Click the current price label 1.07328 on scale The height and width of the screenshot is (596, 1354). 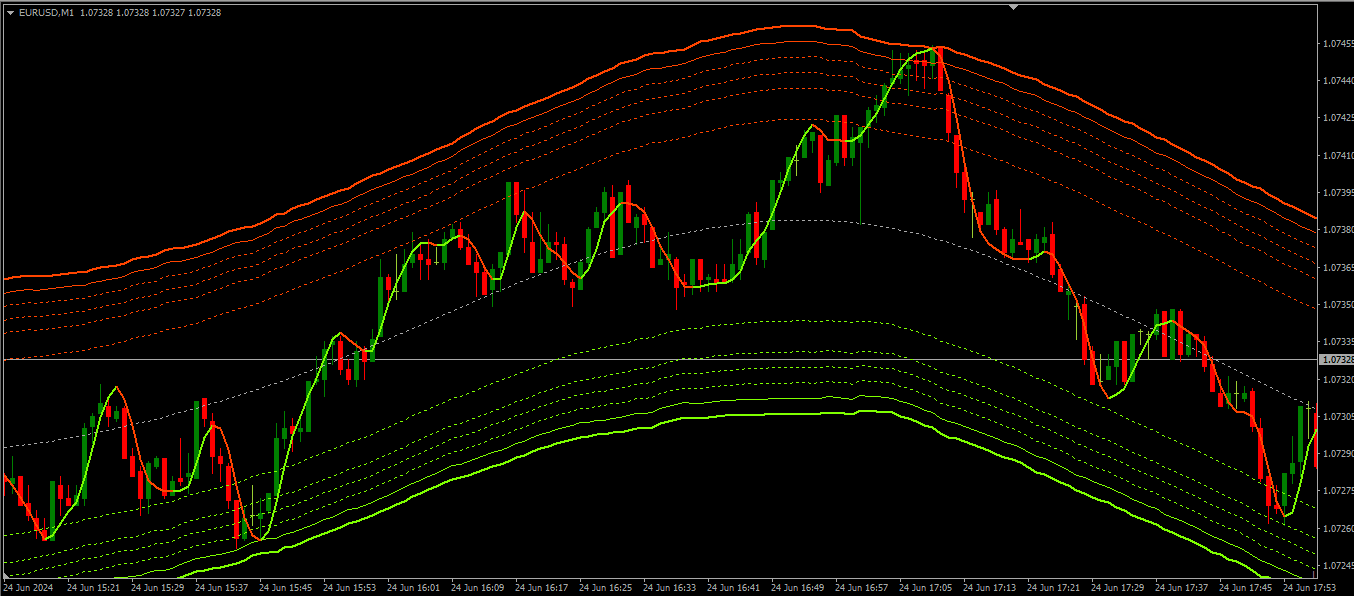tap(1336, 359)
